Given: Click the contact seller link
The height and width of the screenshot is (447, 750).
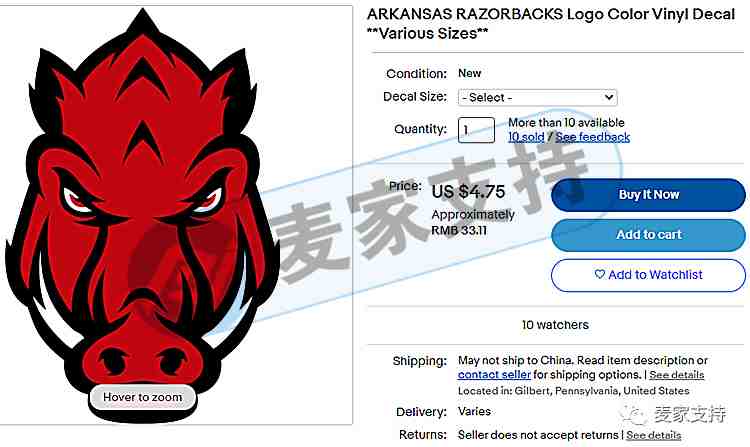Looking at the screenshot, I should tap(494, 375).
